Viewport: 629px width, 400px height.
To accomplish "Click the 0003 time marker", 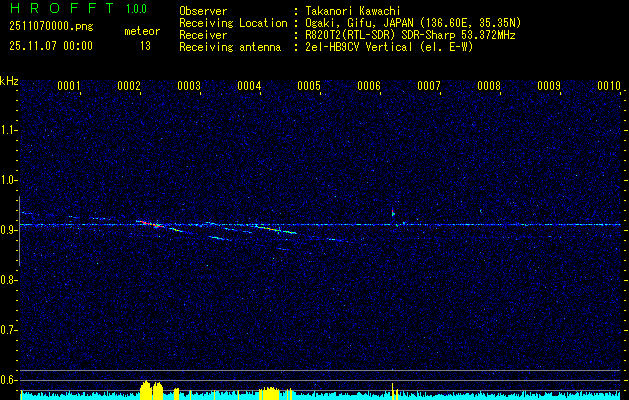I will point(189,86).
